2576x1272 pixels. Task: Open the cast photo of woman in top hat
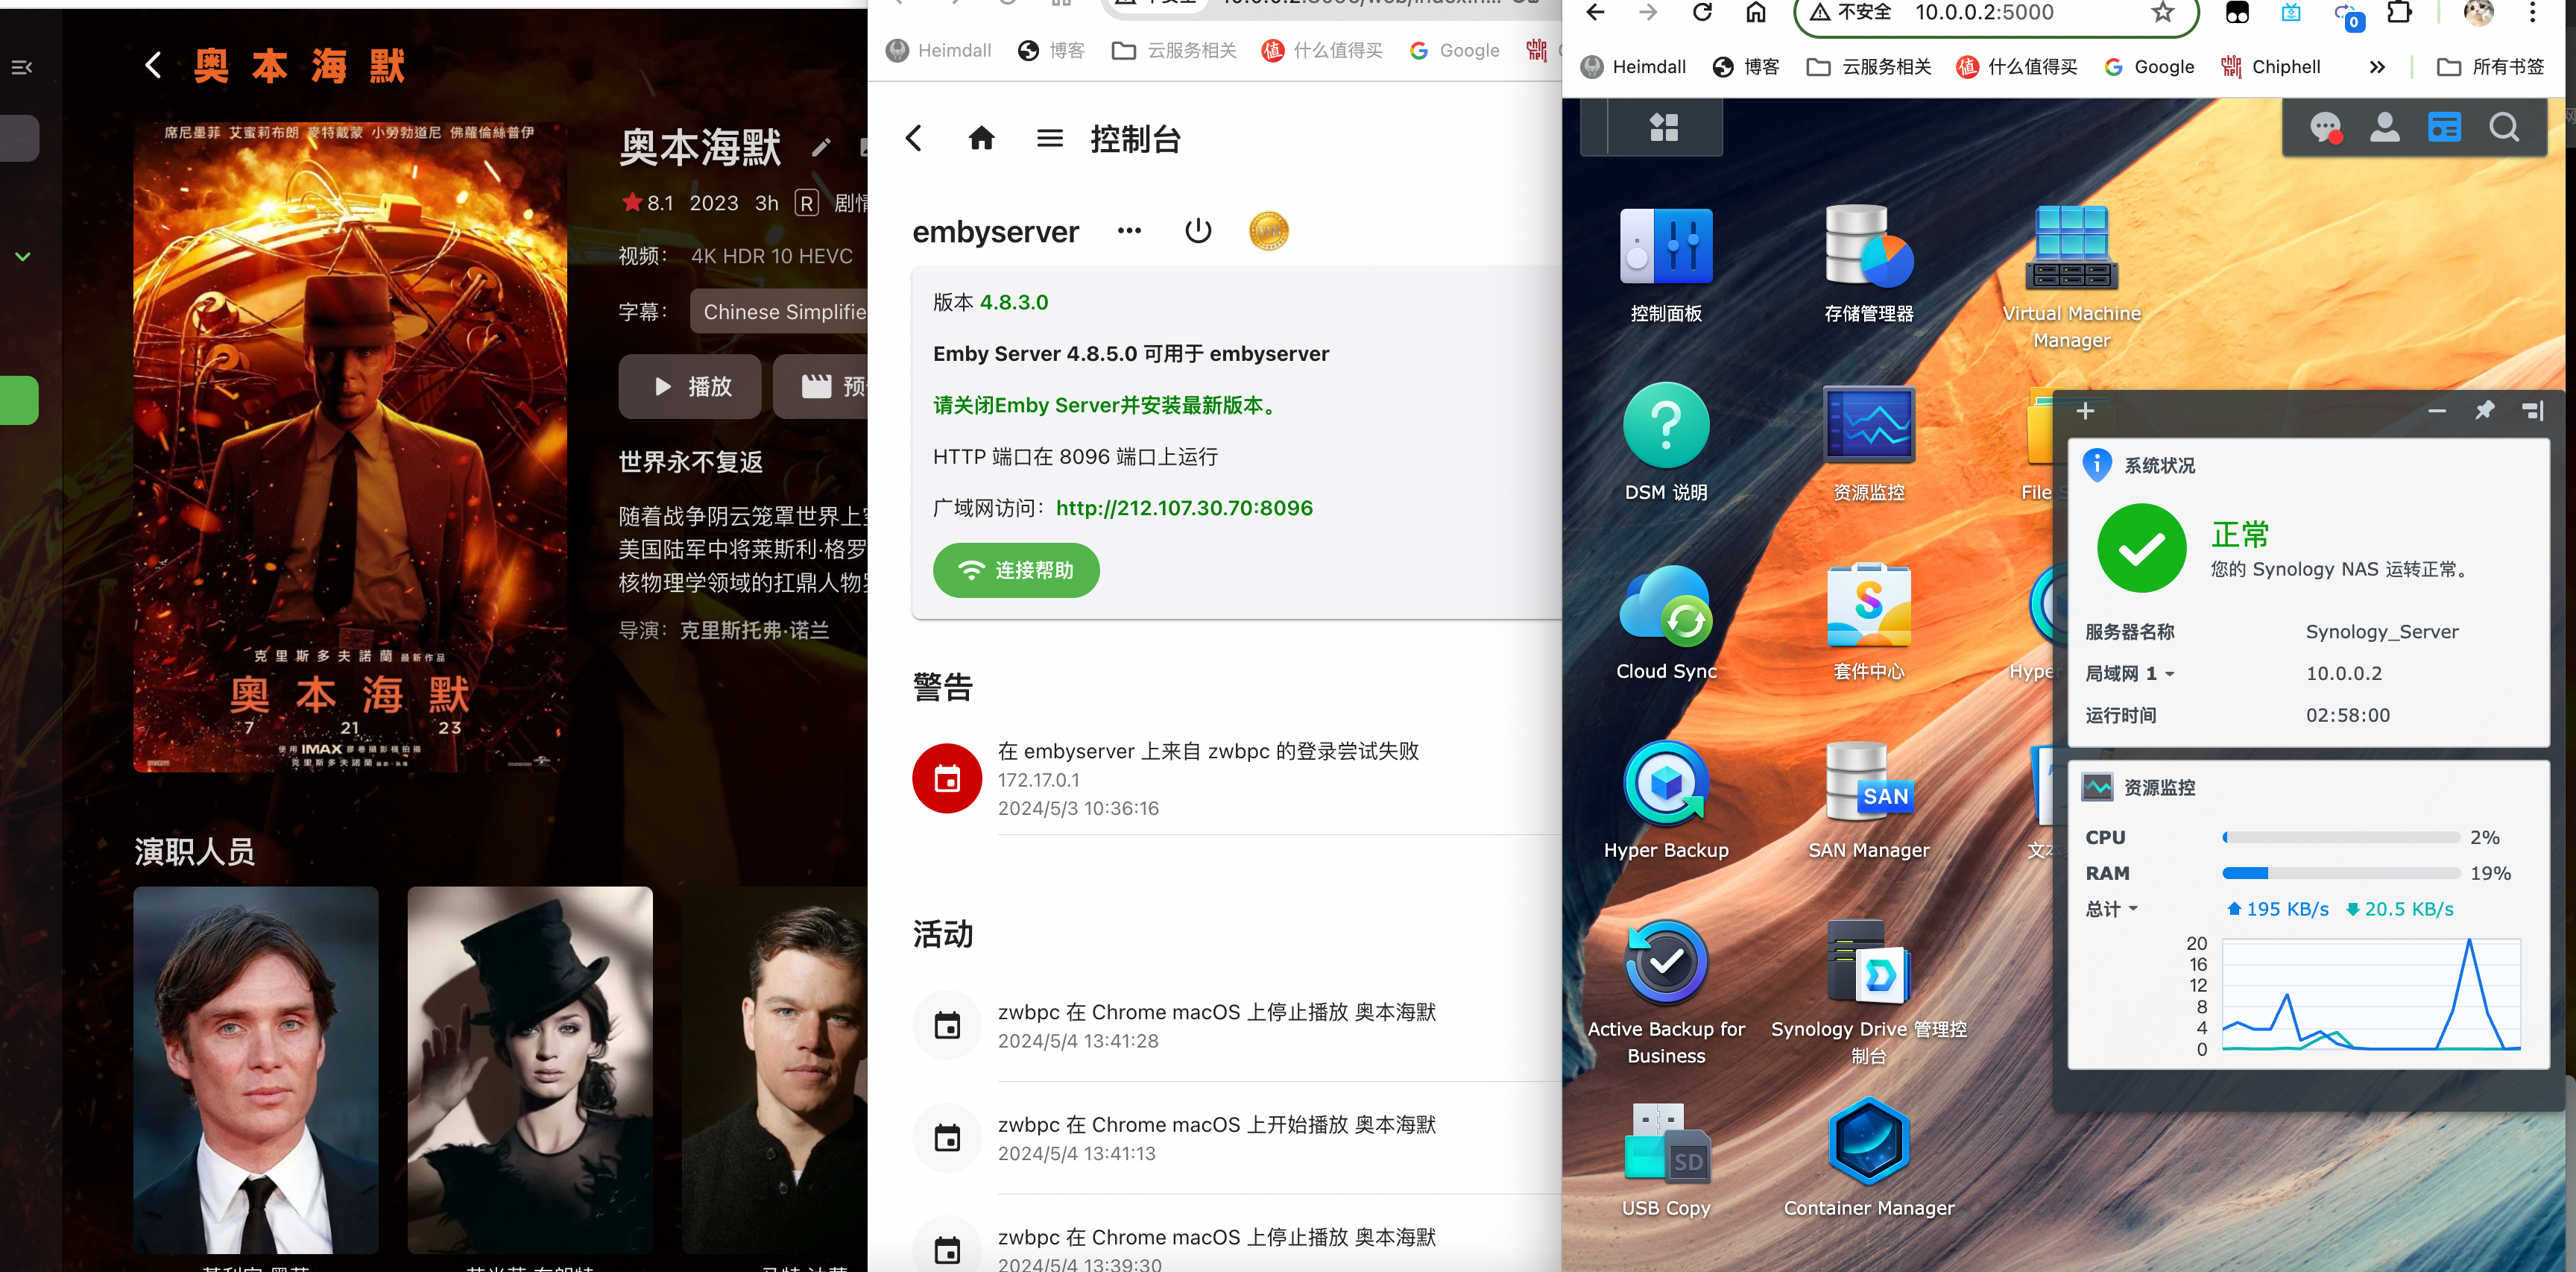pyautogui.click(x=530, y=1070)
